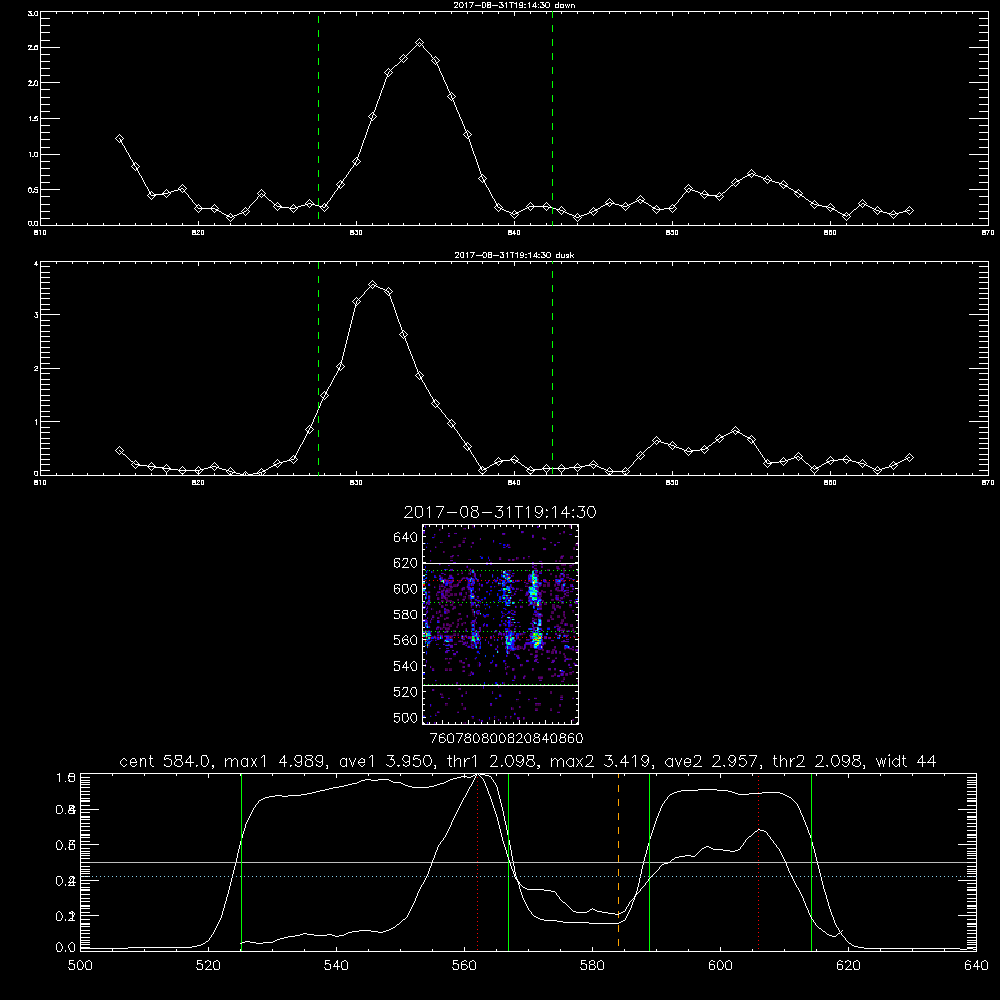
Task: Click the blue dotted horizontal line in the bottom plot
Action: coord(528,876)
